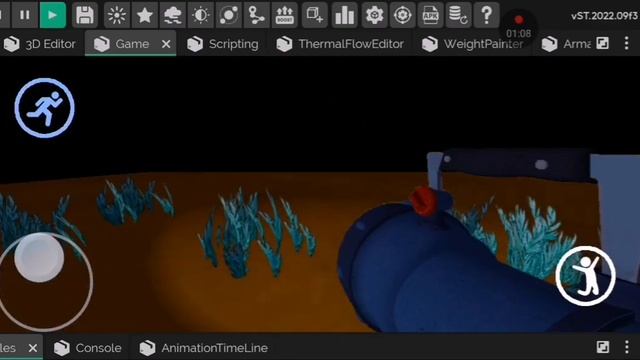Open the ThermalFlowEditor tab

pos(340,44)
